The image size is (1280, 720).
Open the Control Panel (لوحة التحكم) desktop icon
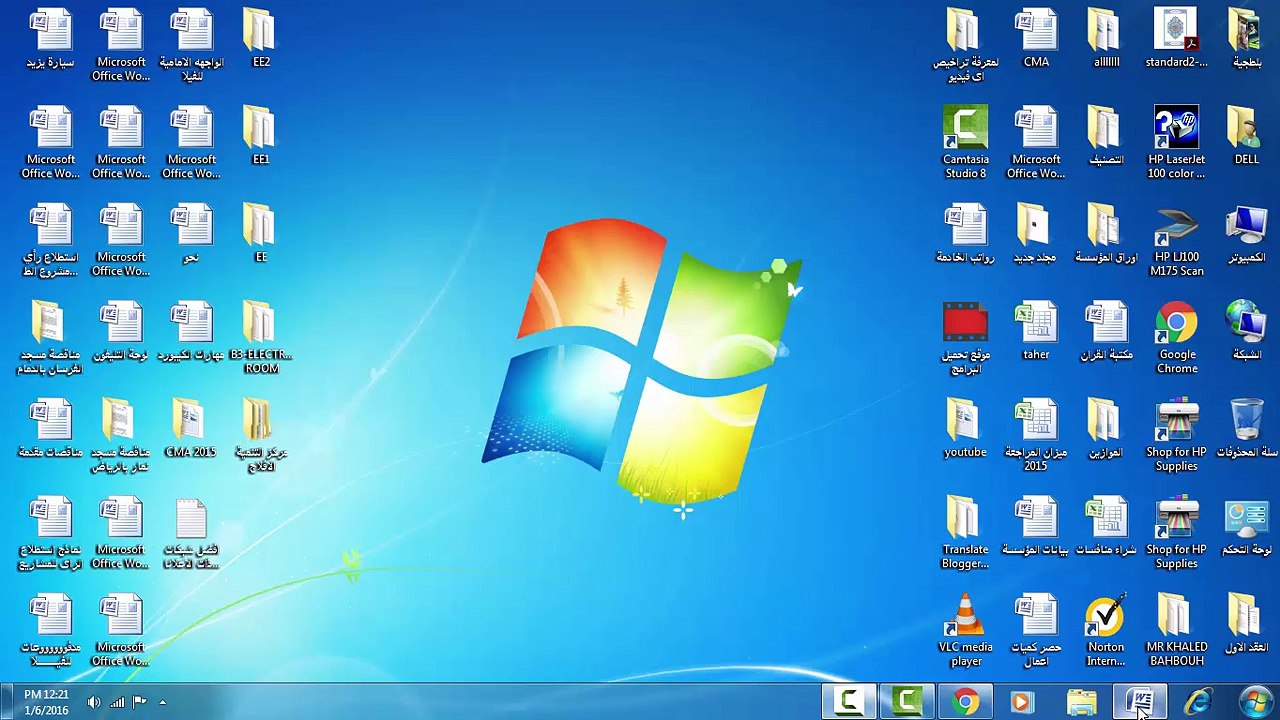tap(1246, 527)
